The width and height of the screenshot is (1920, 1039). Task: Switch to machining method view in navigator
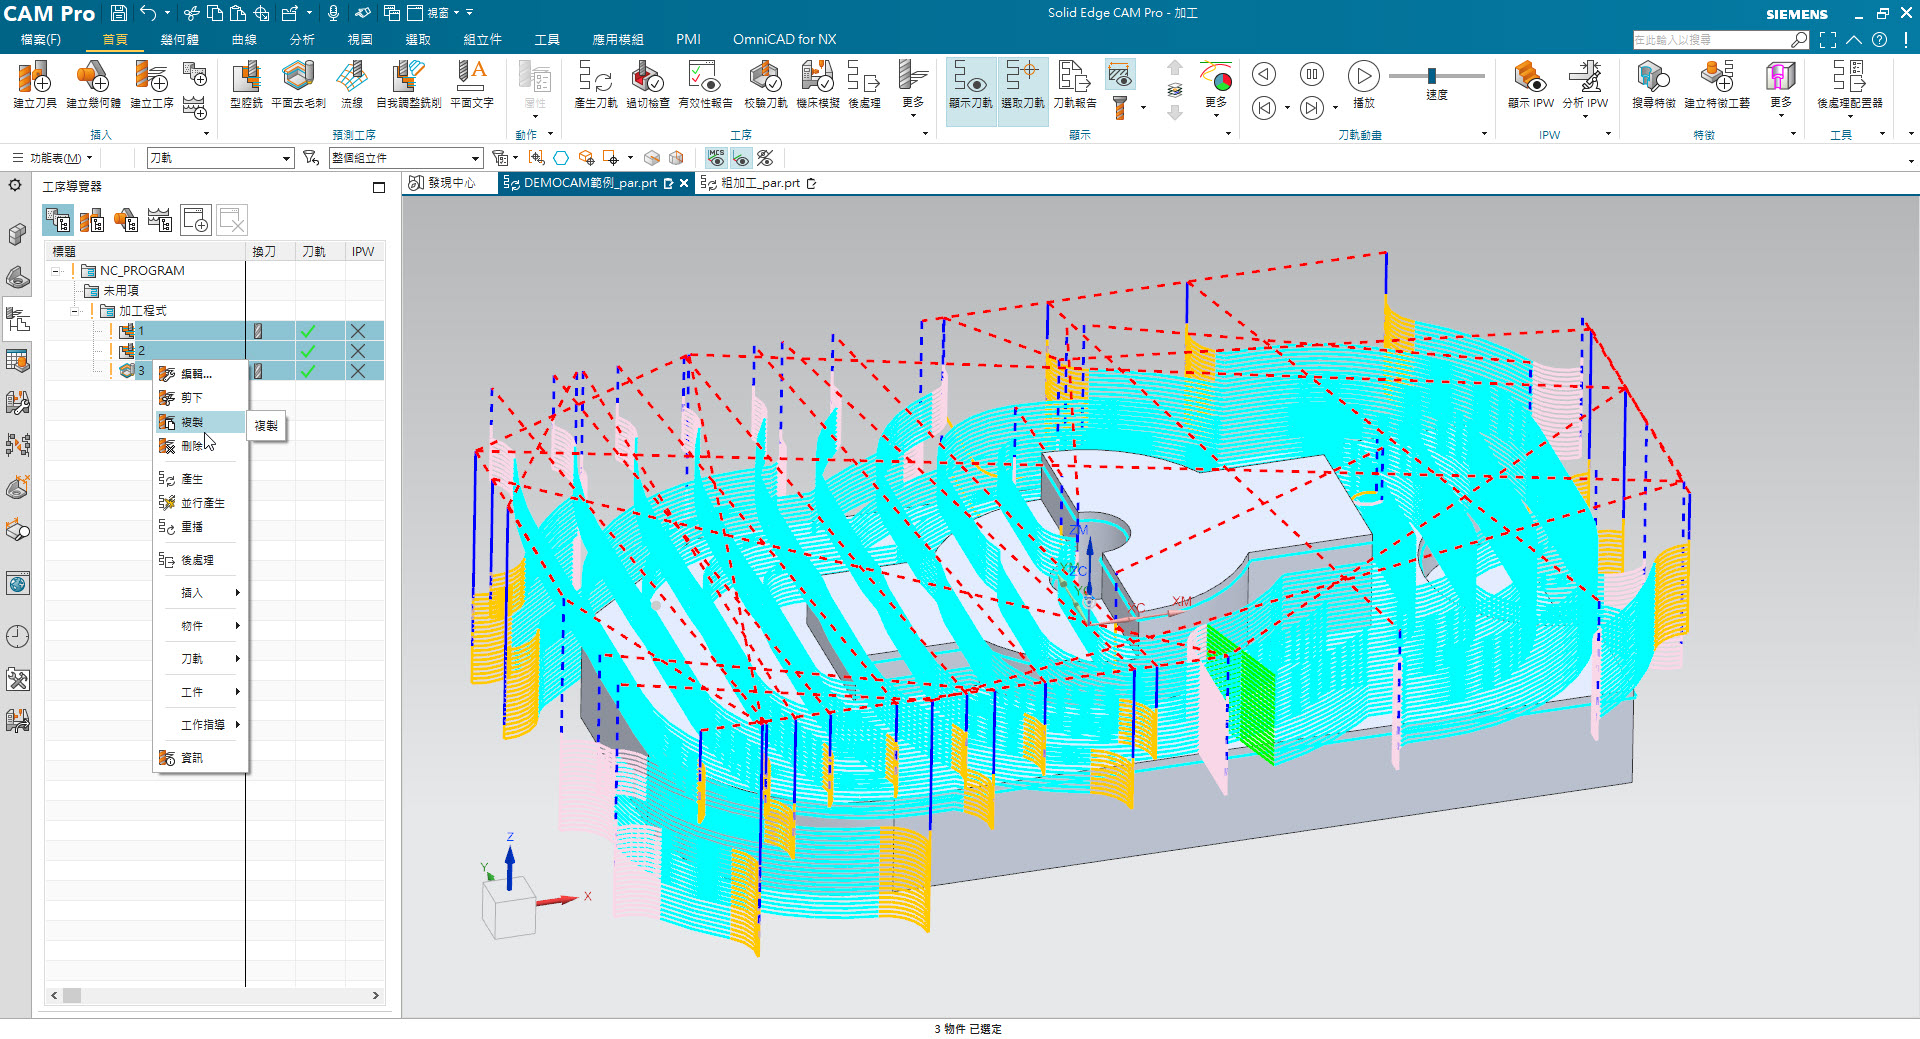pos(160,220)
